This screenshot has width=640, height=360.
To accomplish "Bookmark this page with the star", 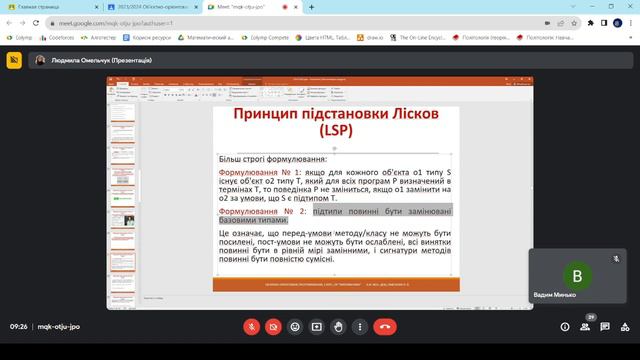I will 574,23.
